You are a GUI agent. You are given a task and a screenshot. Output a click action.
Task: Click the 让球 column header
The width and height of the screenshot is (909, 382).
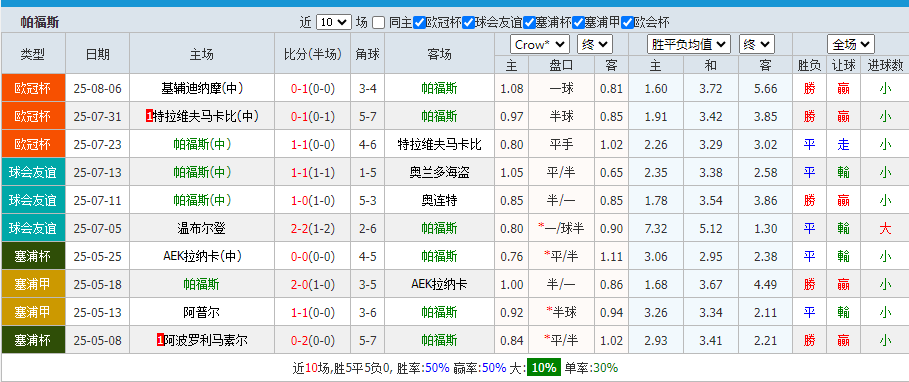(843, 66)
